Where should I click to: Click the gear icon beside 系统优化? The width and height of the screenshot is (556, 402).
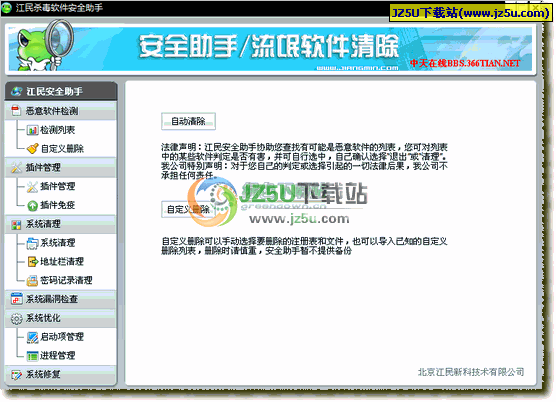coord(16,319)
